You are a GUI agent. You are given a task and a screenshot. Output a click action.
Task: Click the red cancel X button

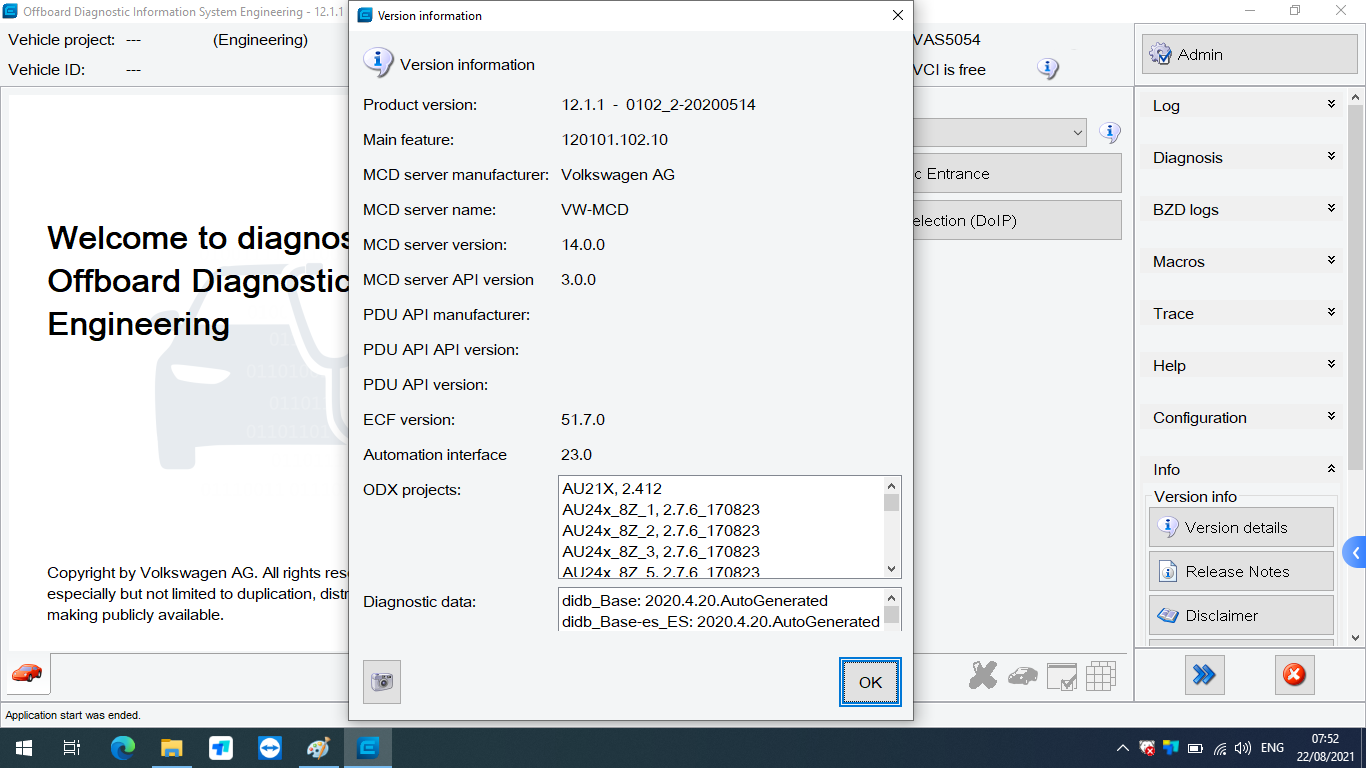[1294, 676]
